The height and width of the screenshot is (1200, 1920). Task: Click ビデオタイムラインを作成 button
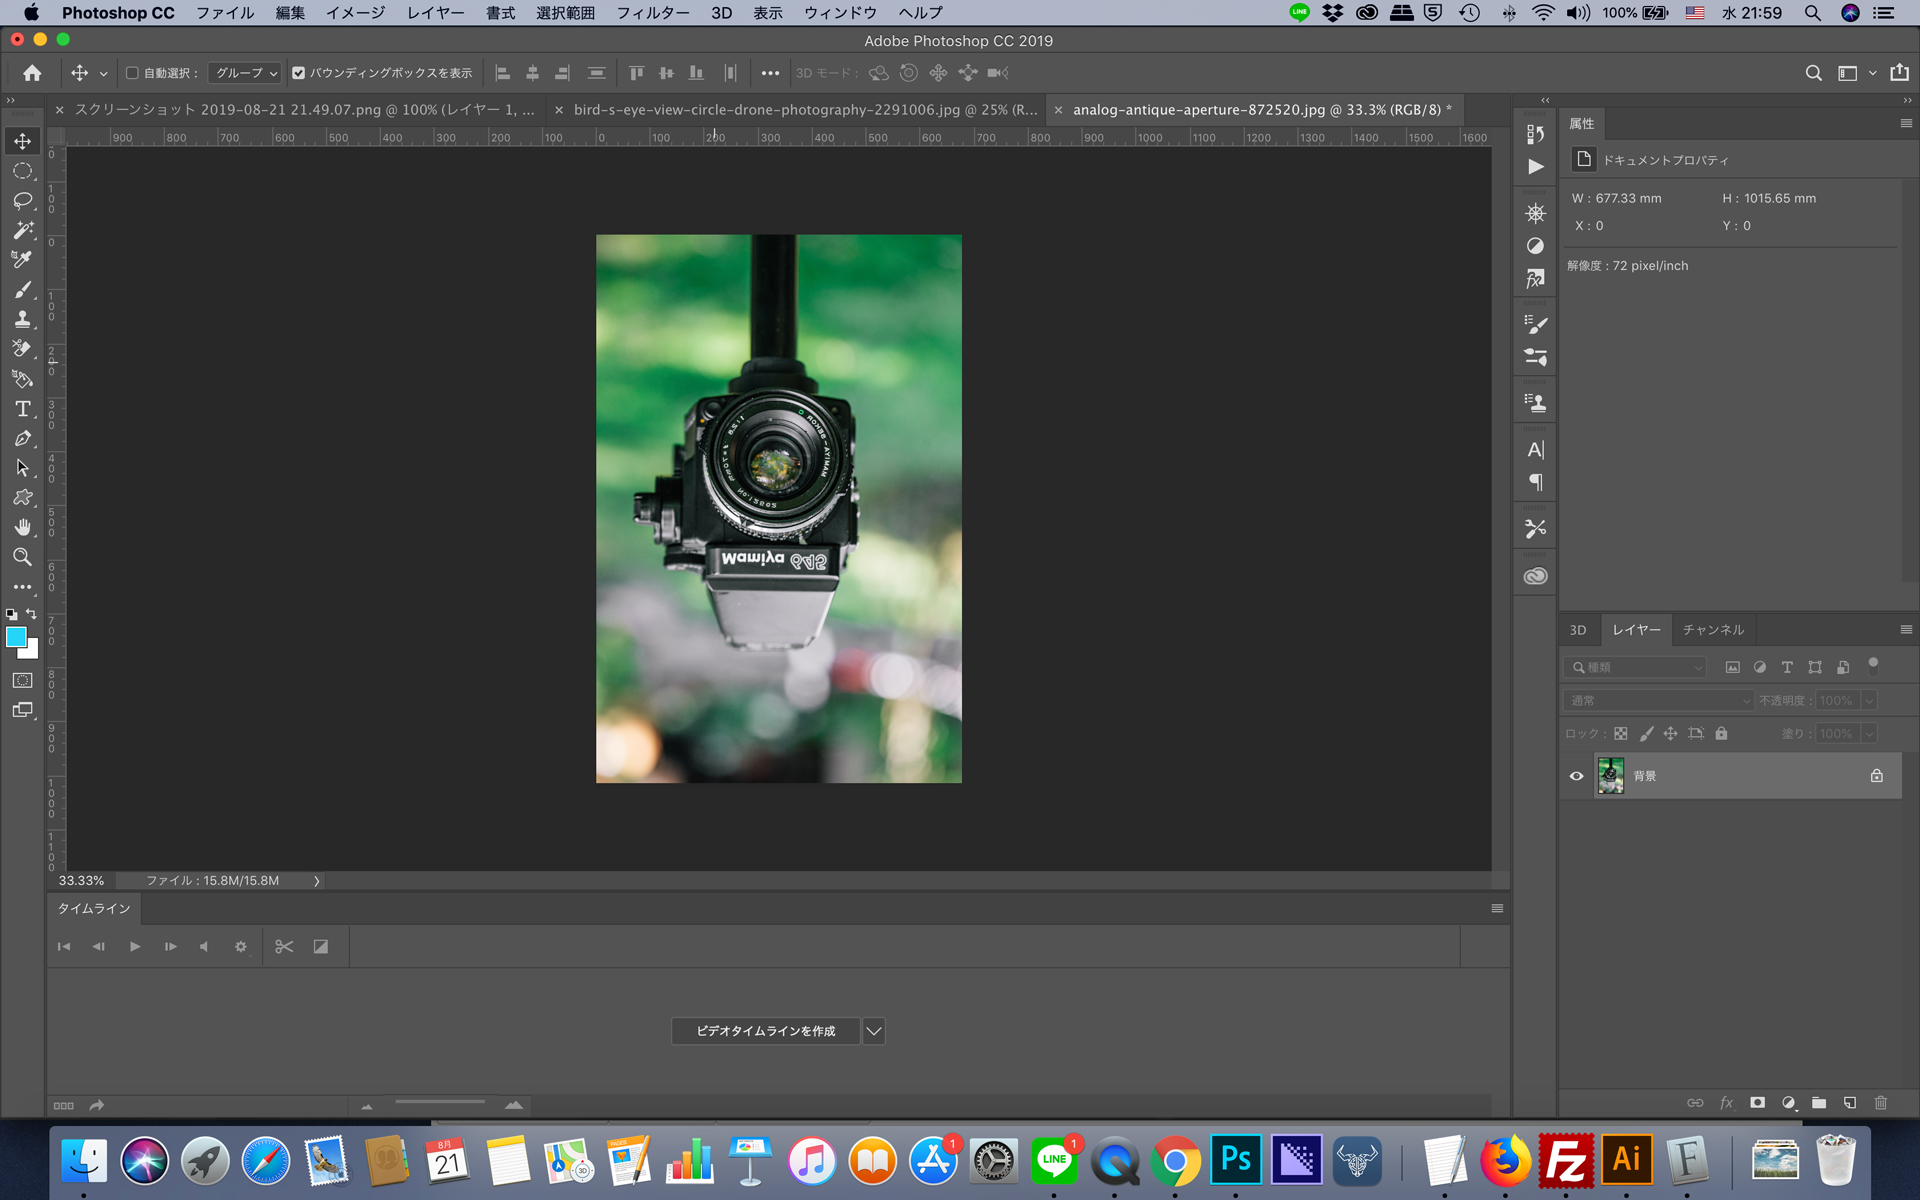(x=766, y=1031)
